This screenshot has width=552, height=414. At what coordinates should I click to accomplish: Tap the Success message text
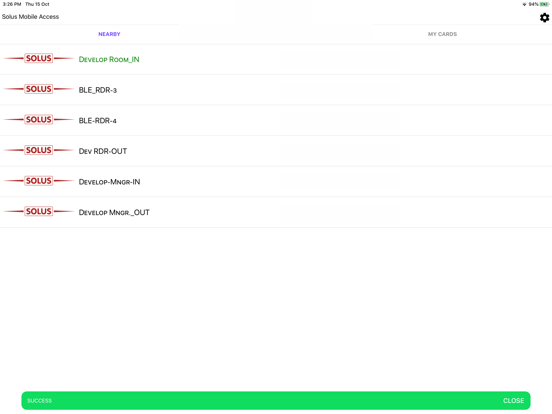[x=39, y=401]
